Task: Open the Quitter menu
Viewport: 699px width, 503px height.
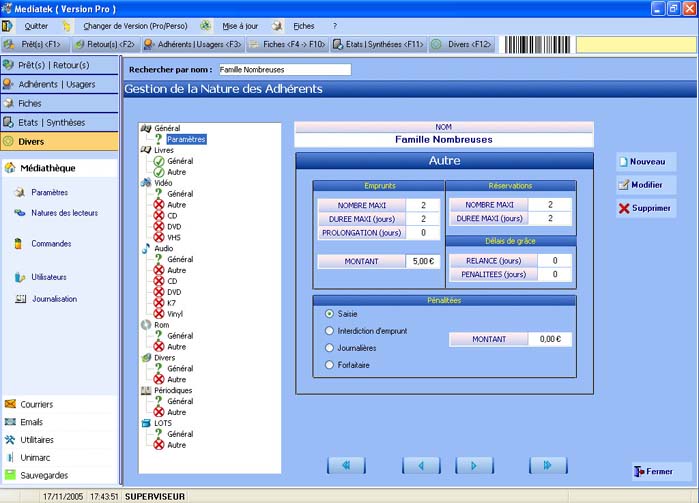Action: coord(36,26)
